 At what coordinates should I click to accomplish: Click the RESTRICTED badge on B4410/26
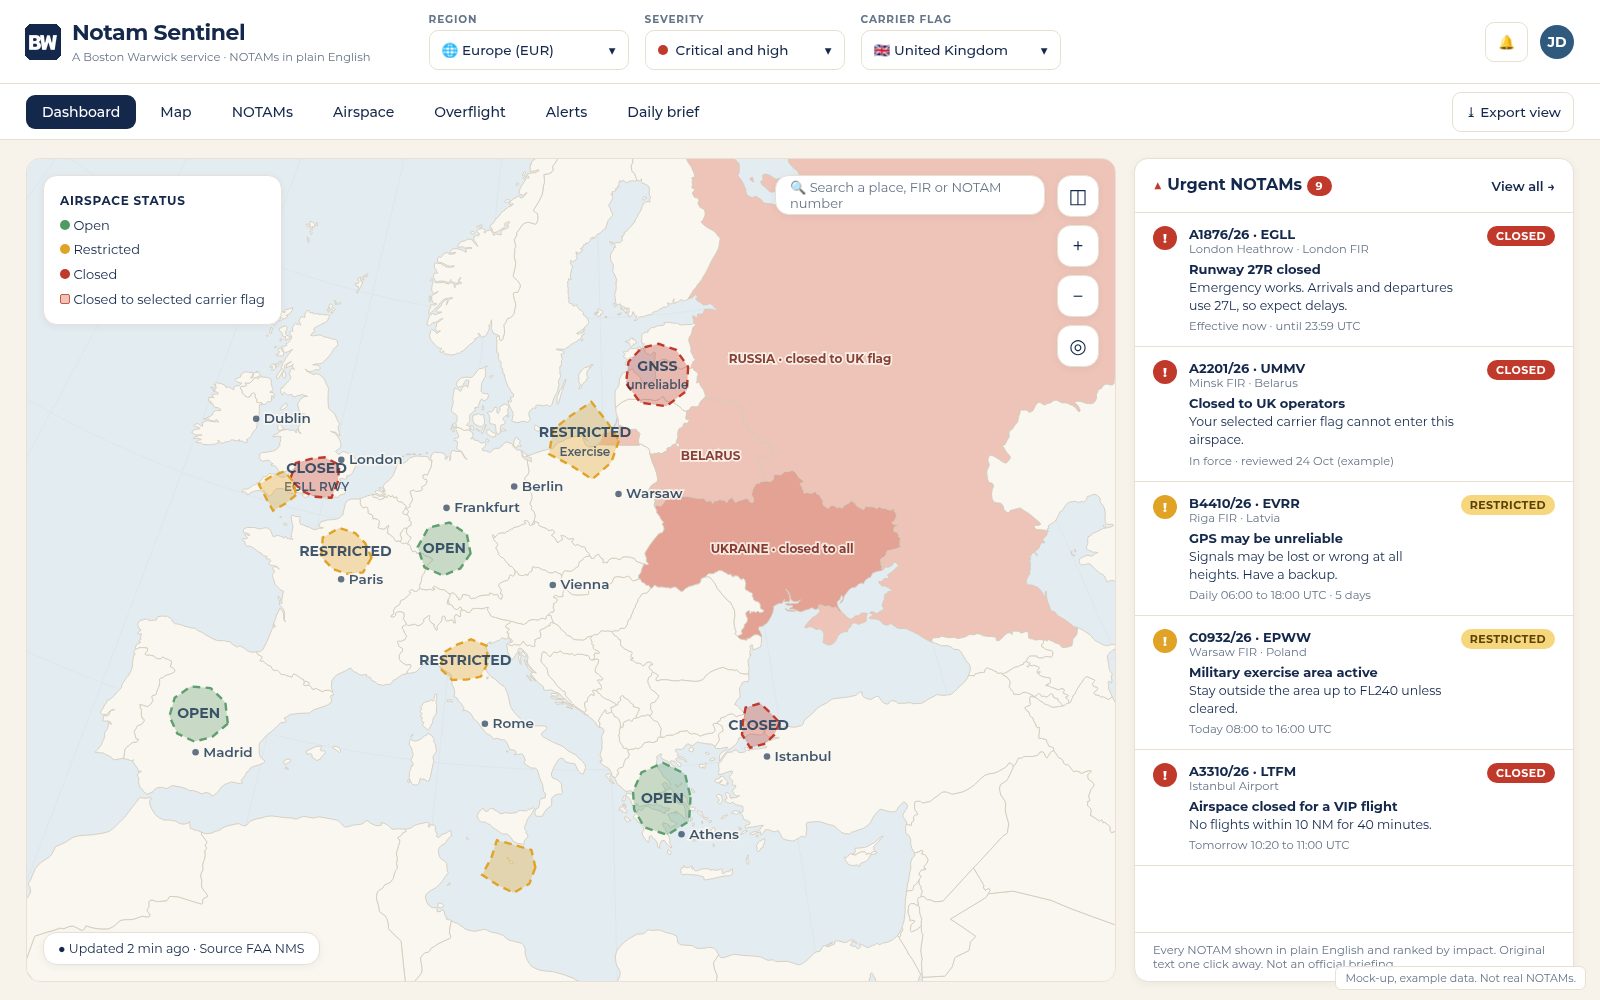[1507, 505]
